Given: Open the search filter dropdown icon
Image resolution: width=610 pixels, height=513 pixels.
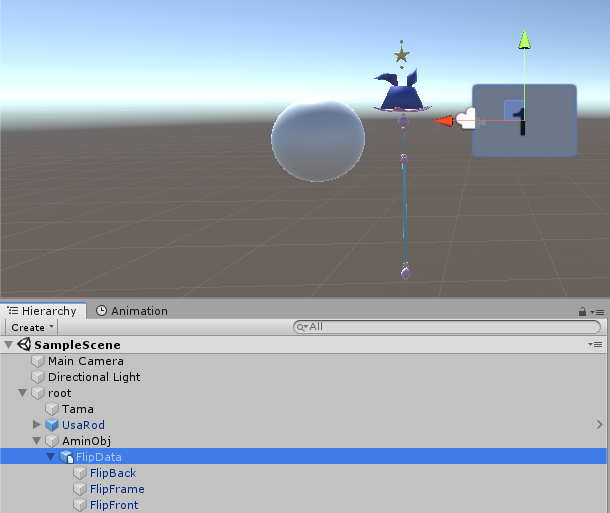Looking at the screenshot, I should (x=302, y=327).
